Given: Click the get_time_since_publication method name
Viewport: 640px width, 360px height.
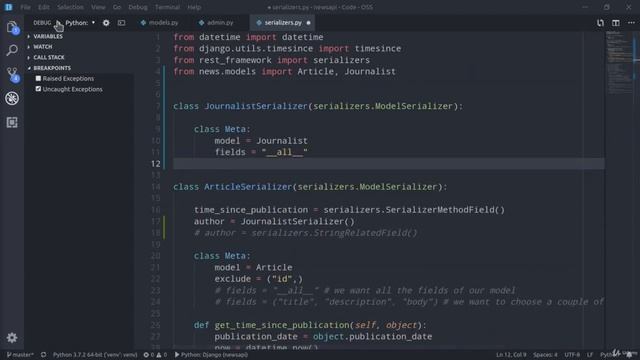Looking at the screenshot, I should pos(282,325).
